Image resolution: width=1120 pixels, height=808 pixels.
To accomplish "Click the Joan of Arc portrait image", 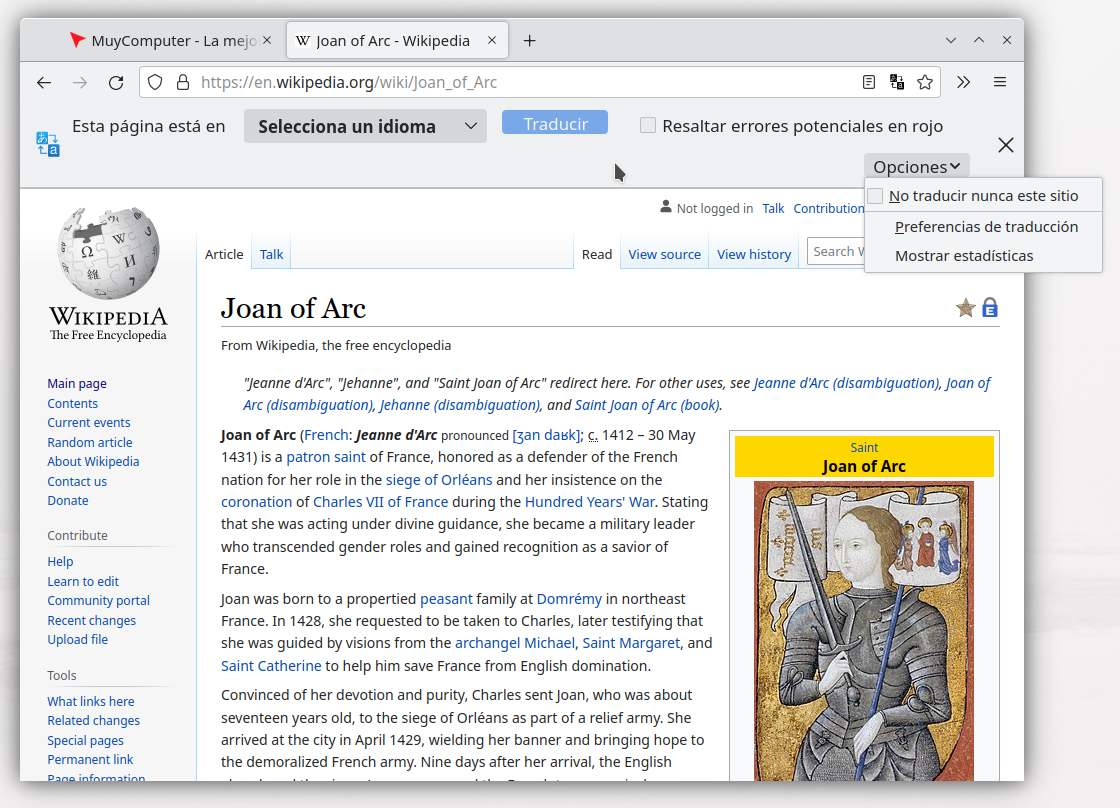I will pos(864,631).
